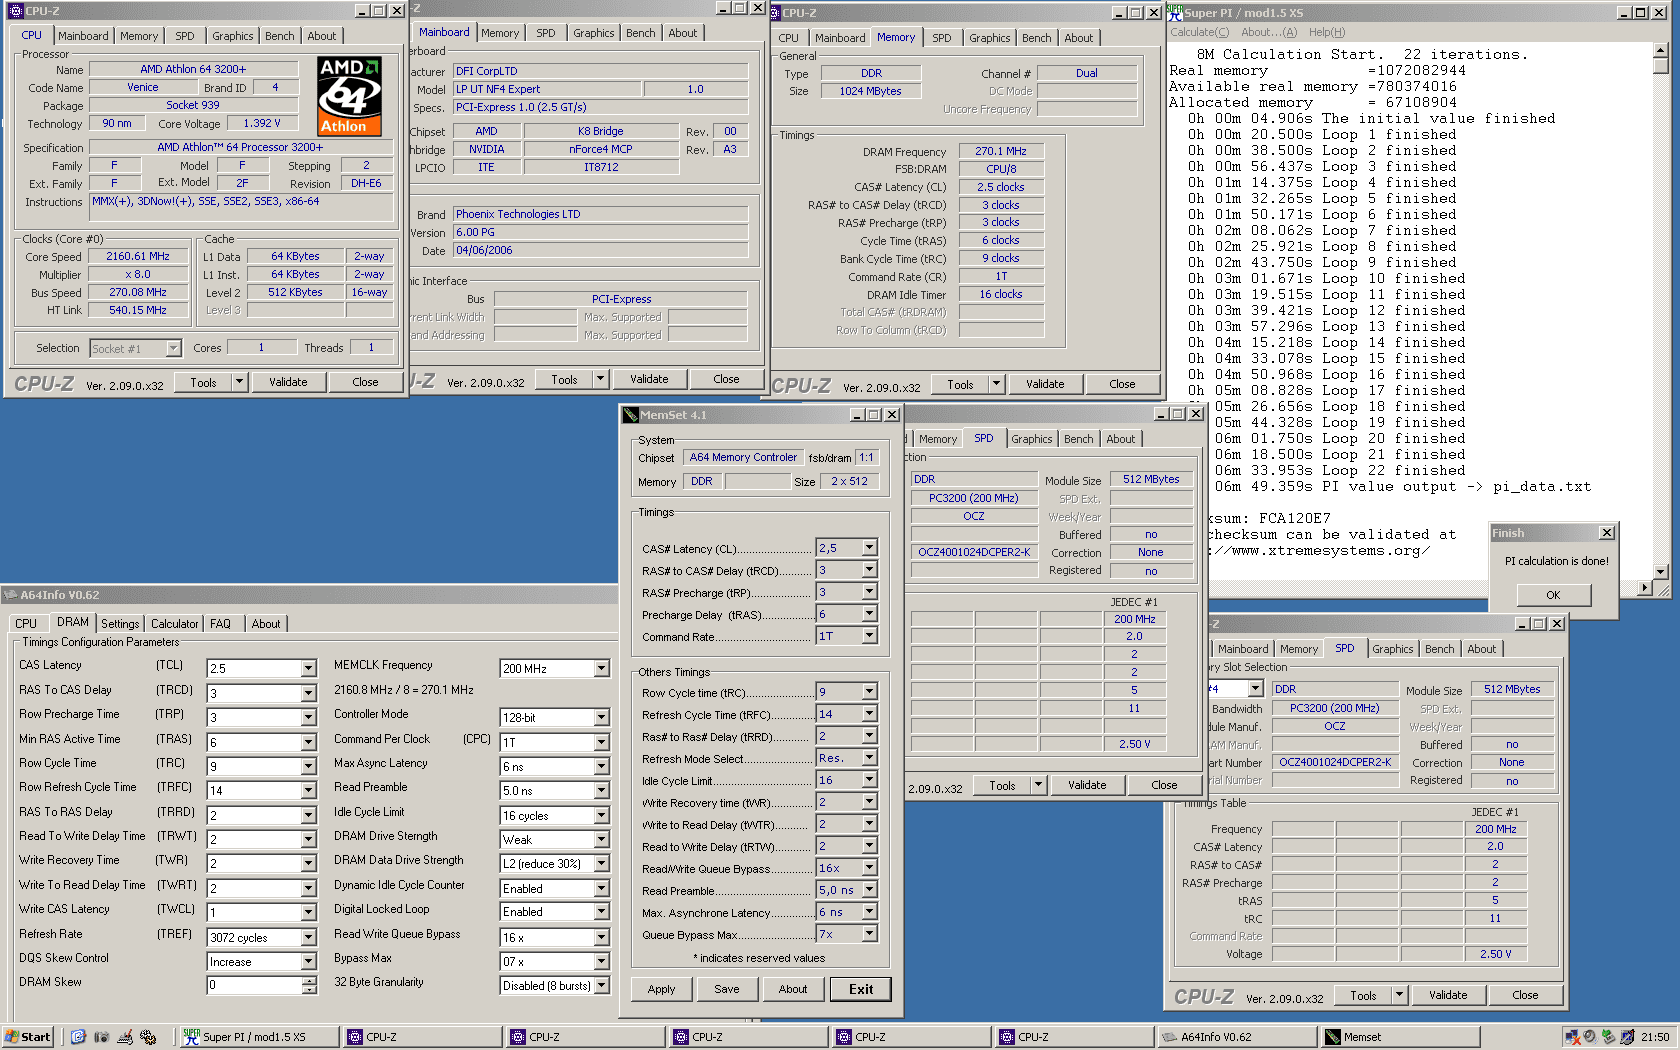This screenshot has width=1680, height=1050.
Task: Click the system clock showing 21:50
Action: [1655, 1037]
